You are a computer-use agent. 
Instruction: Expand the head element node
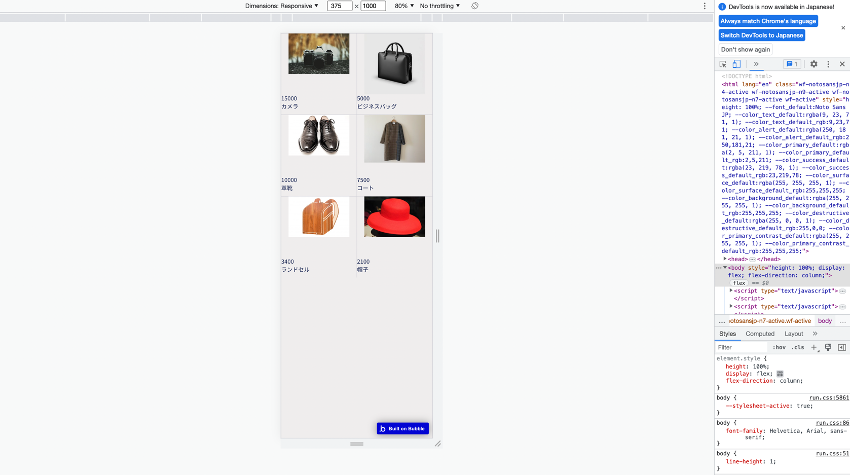(x=726, y=259)
